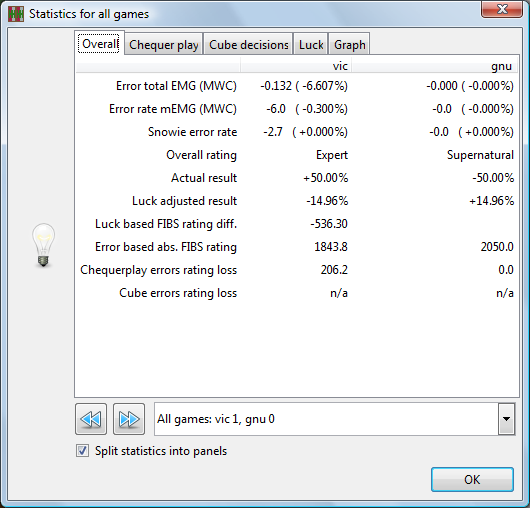Open the All games dropdown arrow
This screenshot has width=530, height=508.
(506, 419)
